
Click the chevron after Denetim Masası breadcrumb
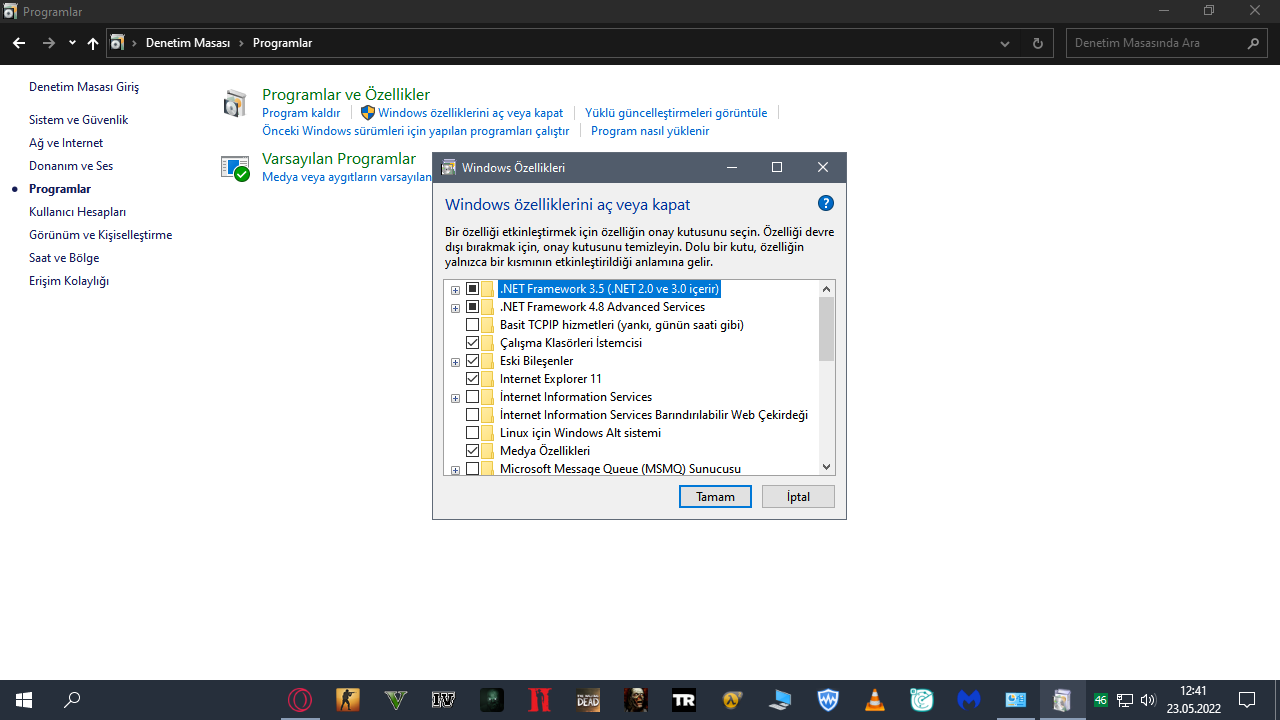241,43
